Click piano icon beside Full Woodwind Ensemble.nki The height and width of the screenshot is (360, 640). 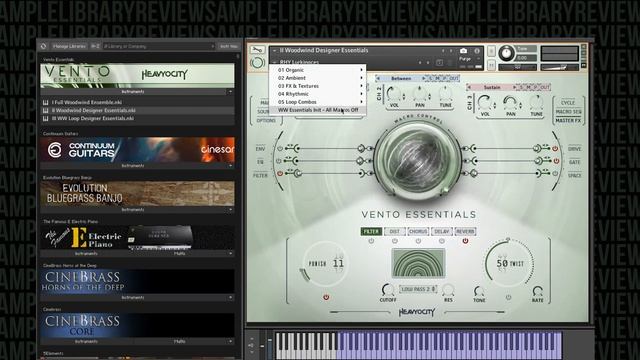(46, 102)
